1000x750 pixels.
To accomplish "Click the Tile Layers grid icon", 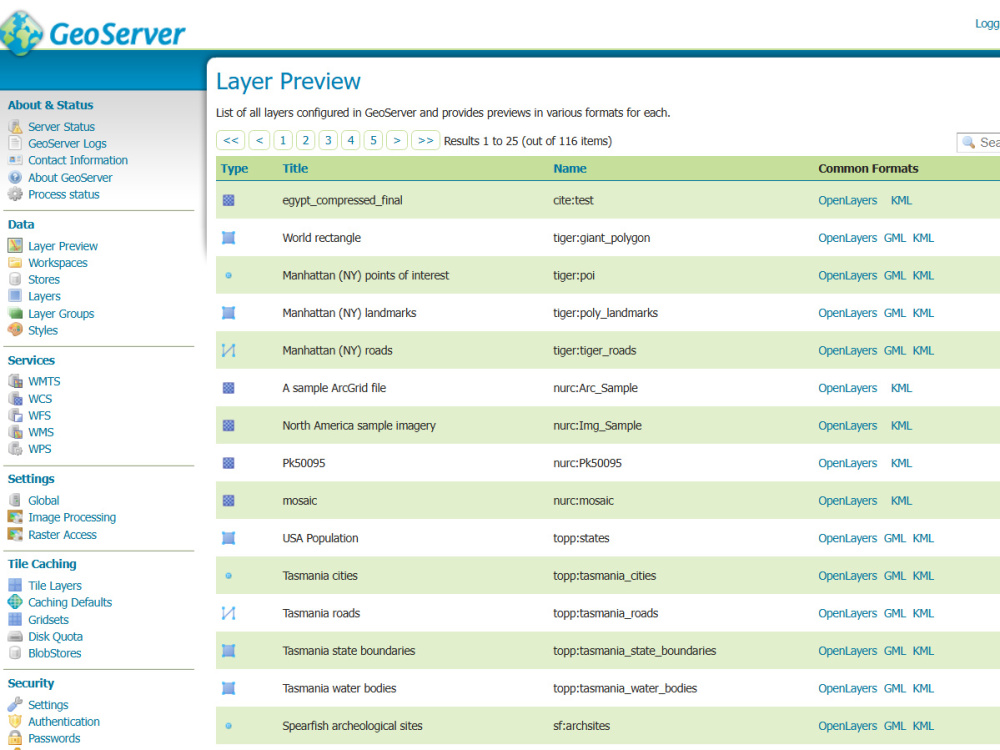I will click(x=15, y=585).
